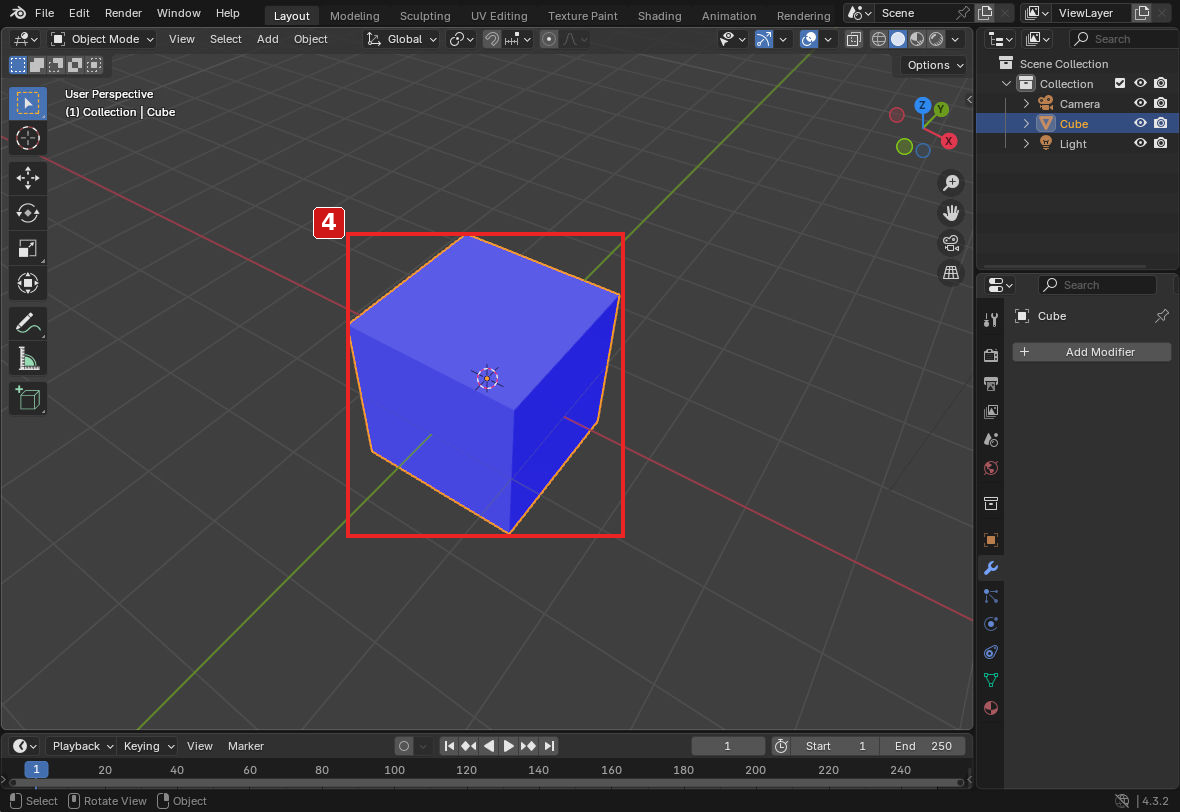Open the Global orientation dropdown
Screen dimensions: 1180x812
(x=401, y=39)
